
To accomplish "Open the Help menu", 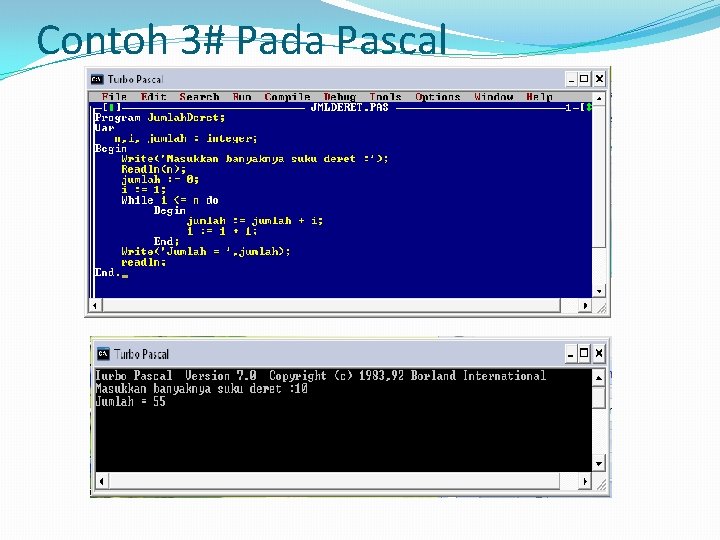I will coord(540,97).
